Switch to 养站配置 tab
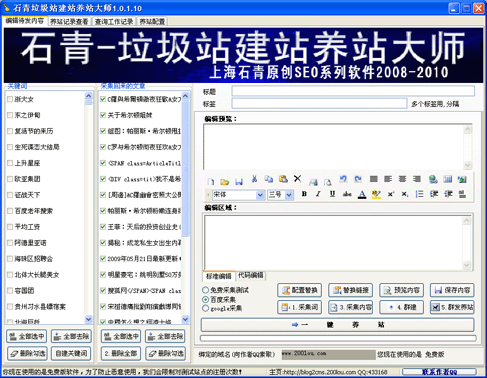This screenshot has height=378, width=487. click(x=152, y=22)
